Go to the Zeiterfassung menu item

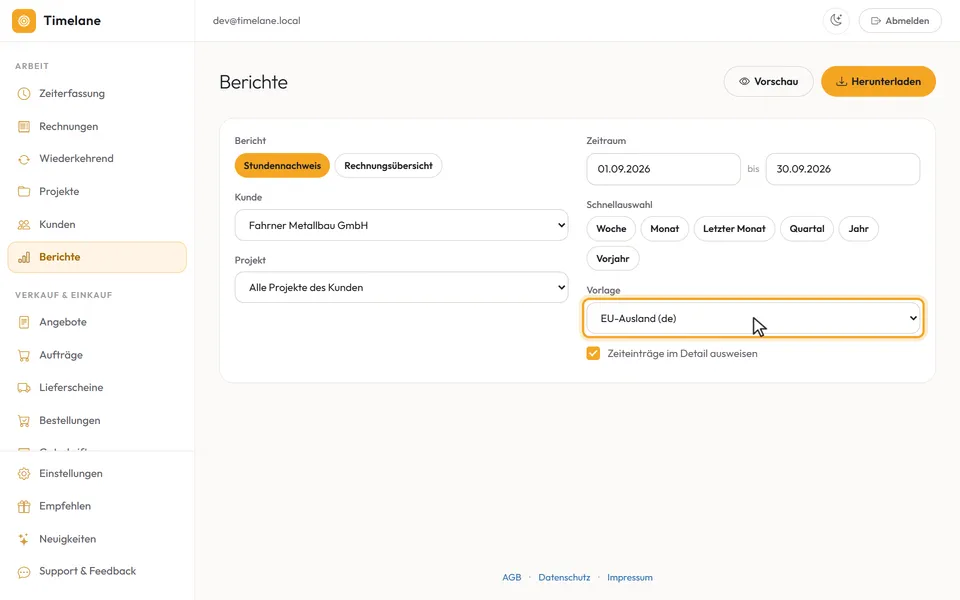click(97, 94)
